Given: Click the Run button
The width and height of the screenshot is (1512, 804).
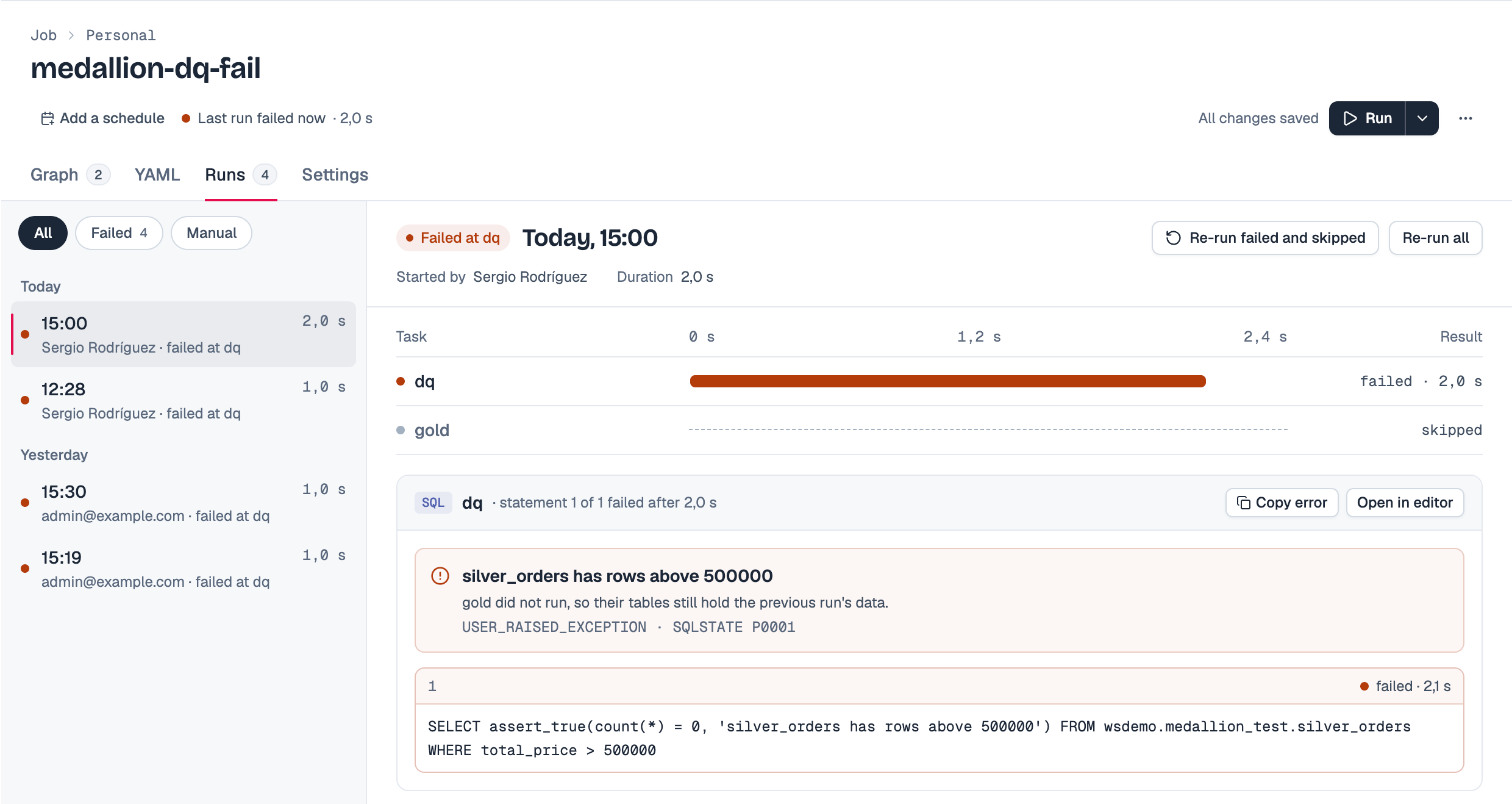Looking at the screenshot, I should point(1367,118).
